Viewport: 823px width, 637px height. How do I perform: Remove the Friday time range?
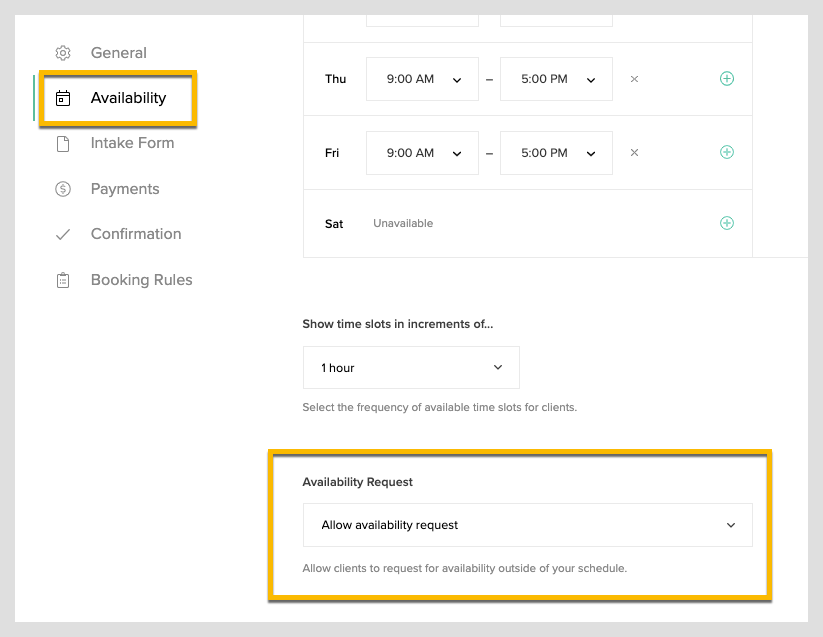pos(634,153)
